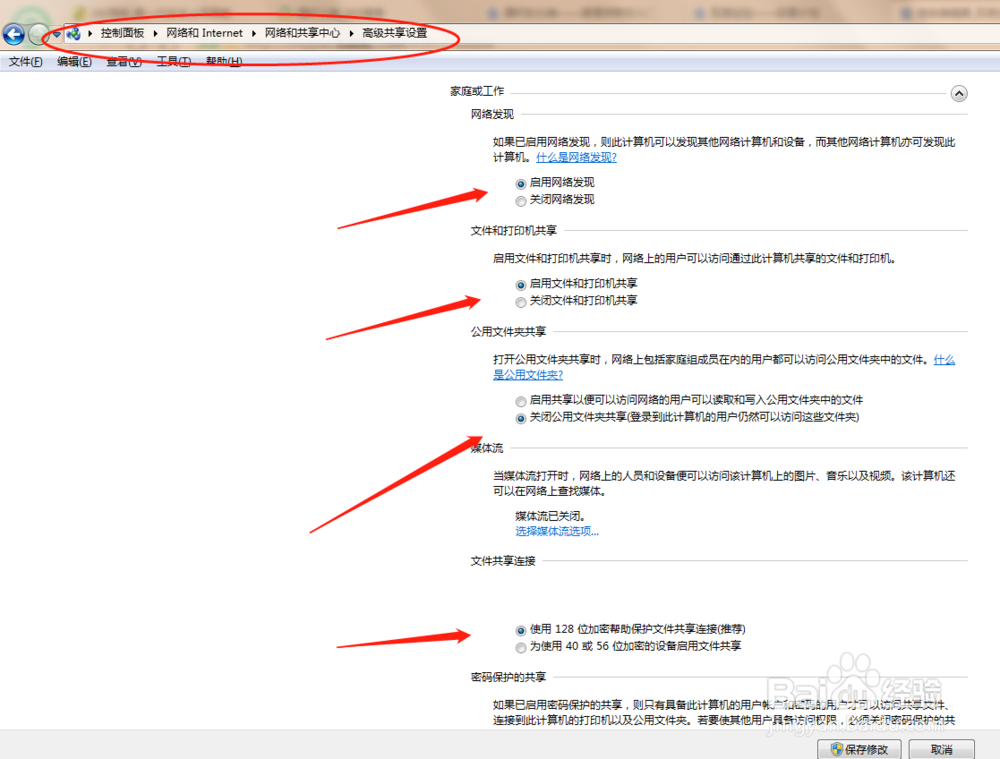Viewport: 1000px width, 759px height.
Task: Open the 帮助 menu
Action: coord(223,61)
